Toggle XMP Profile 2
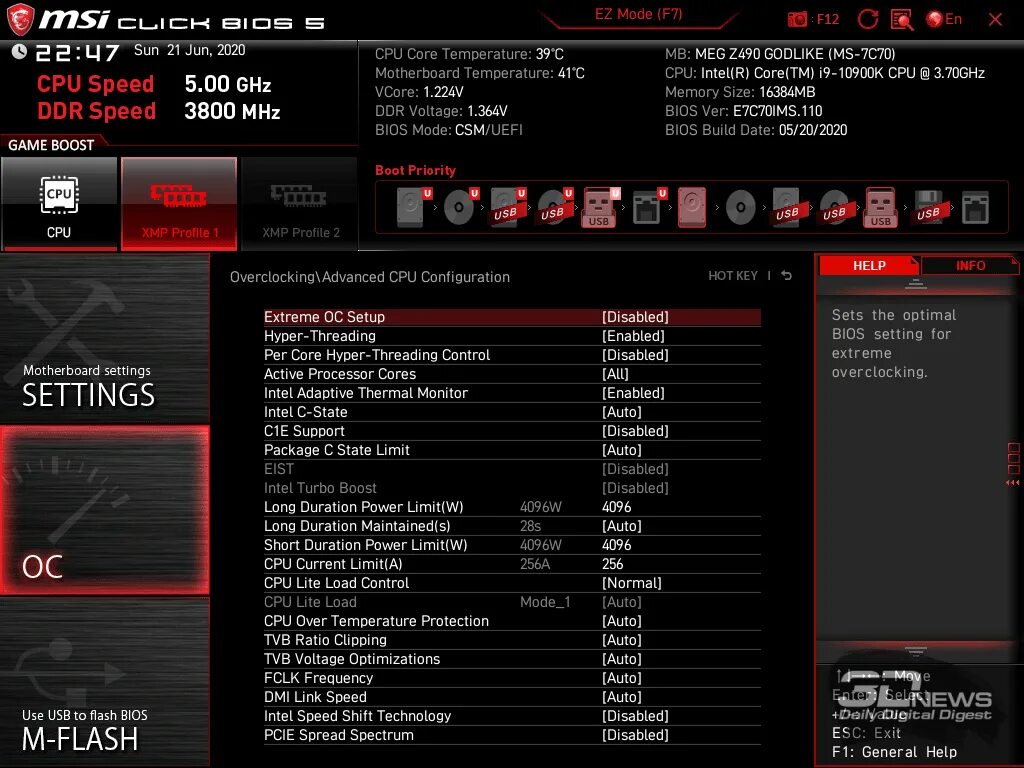This screenshot has width=1024, height=768. pos(300,203)
